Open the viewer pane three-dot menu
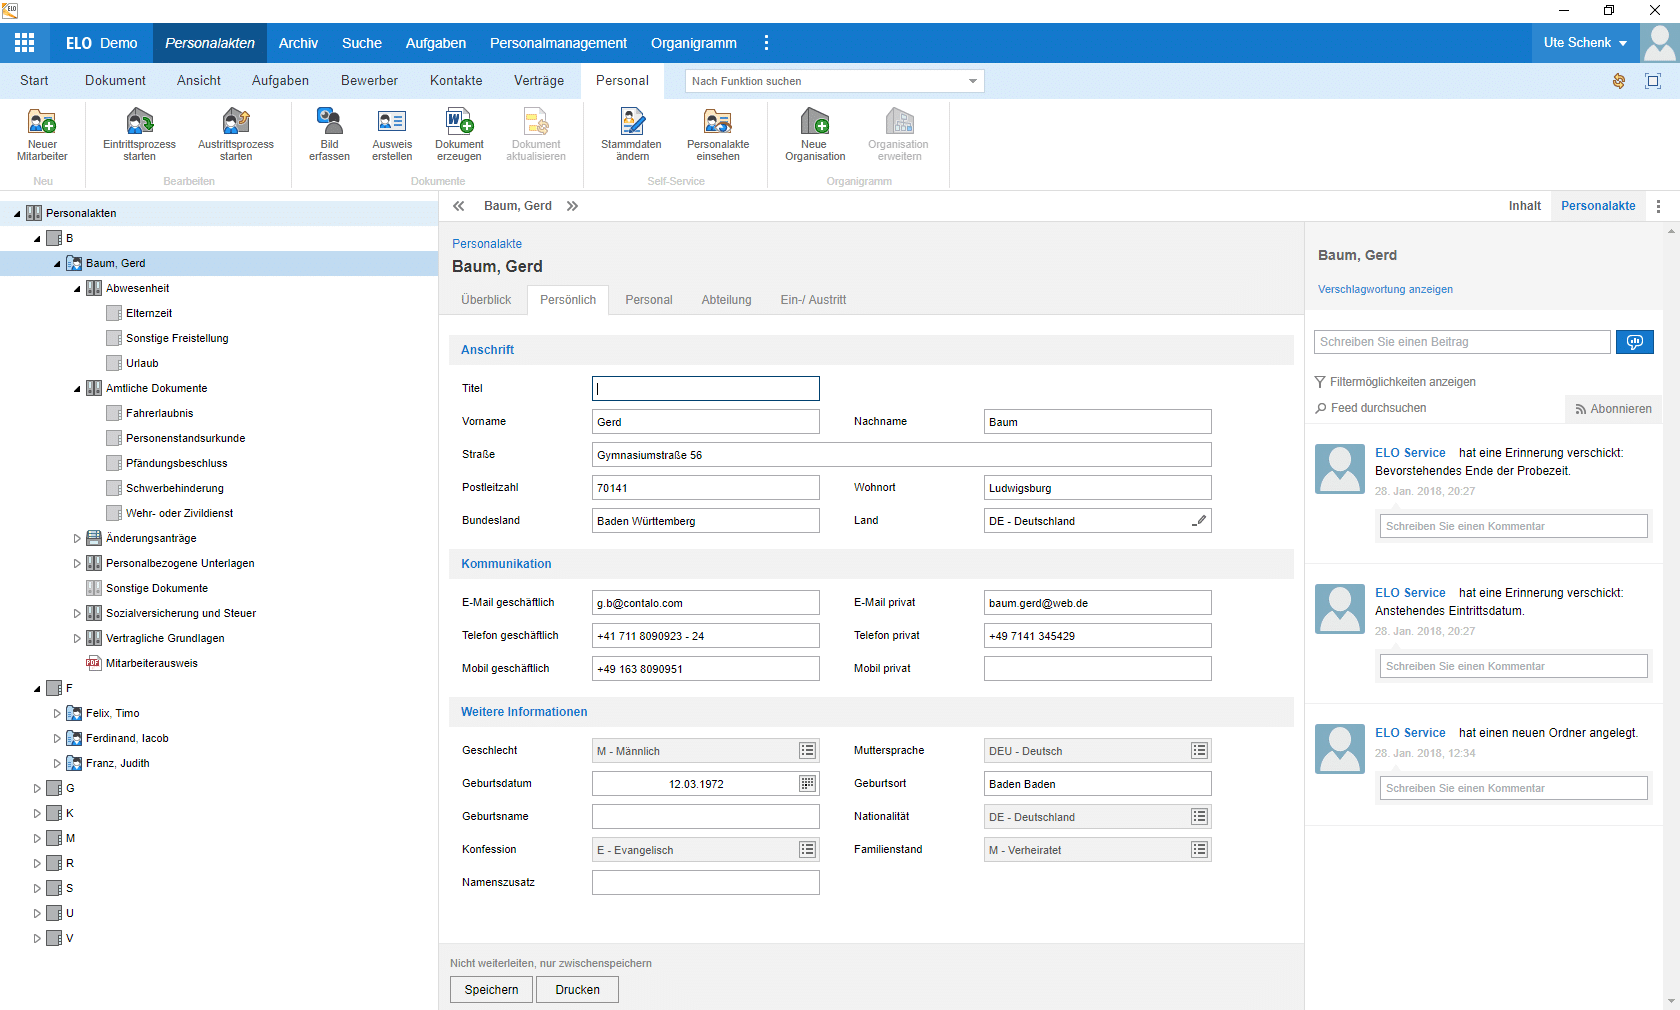The height and width of the screenshot is (1010, 1680). [1659, 206]
